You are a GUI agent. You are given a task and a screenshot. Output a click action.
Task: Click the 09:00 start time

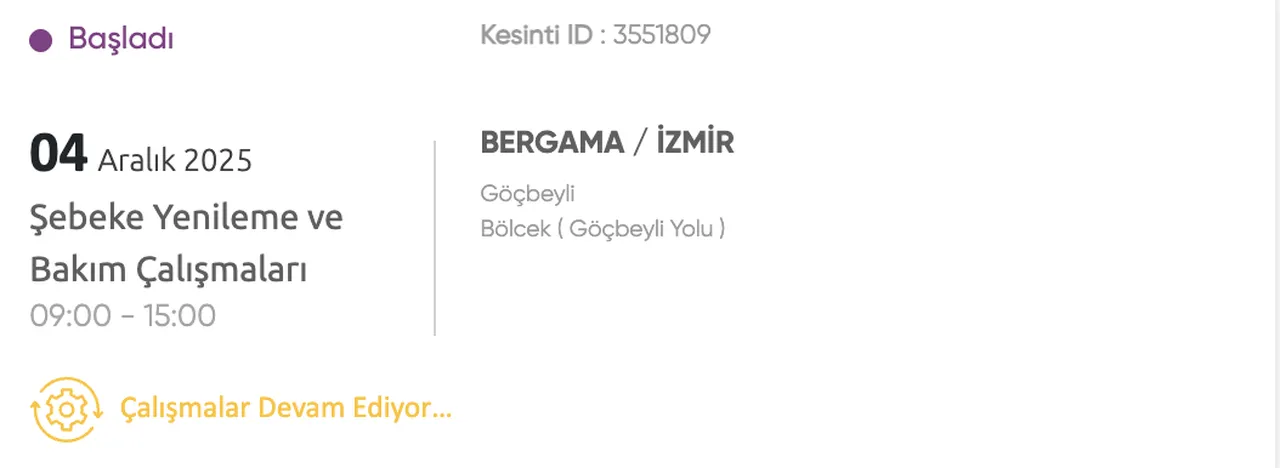point(70,316)
